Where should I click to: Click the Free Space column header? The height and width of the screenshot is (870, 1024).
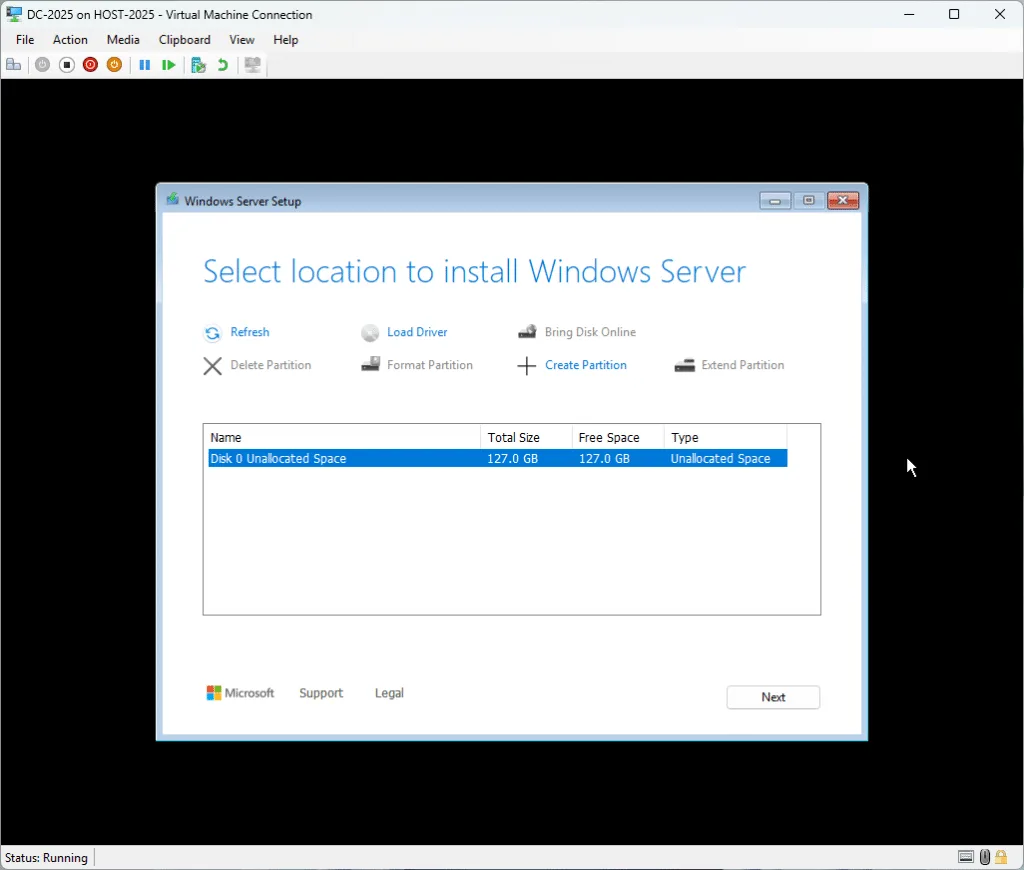(x=618, y=438)
